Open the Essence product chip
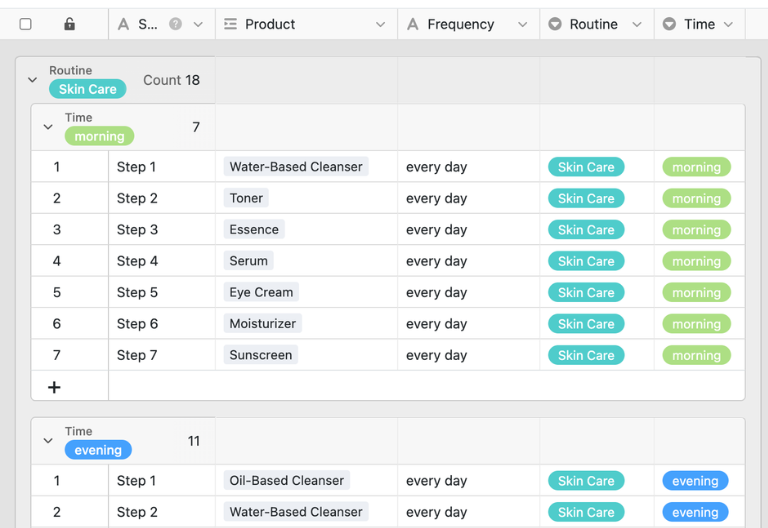This screenshot has width=768, height=528. [254, 229]
